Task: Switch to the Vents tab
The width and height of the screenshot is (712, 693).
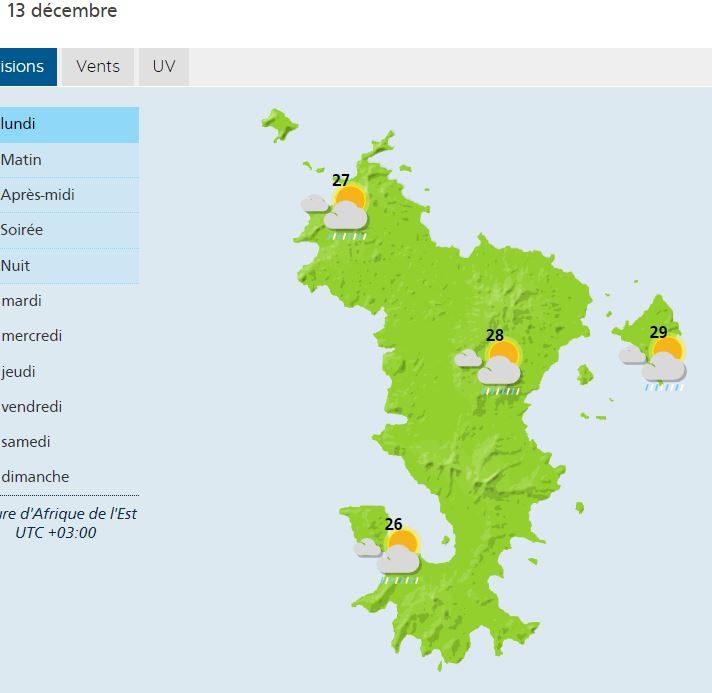Action: click(98, 67)
